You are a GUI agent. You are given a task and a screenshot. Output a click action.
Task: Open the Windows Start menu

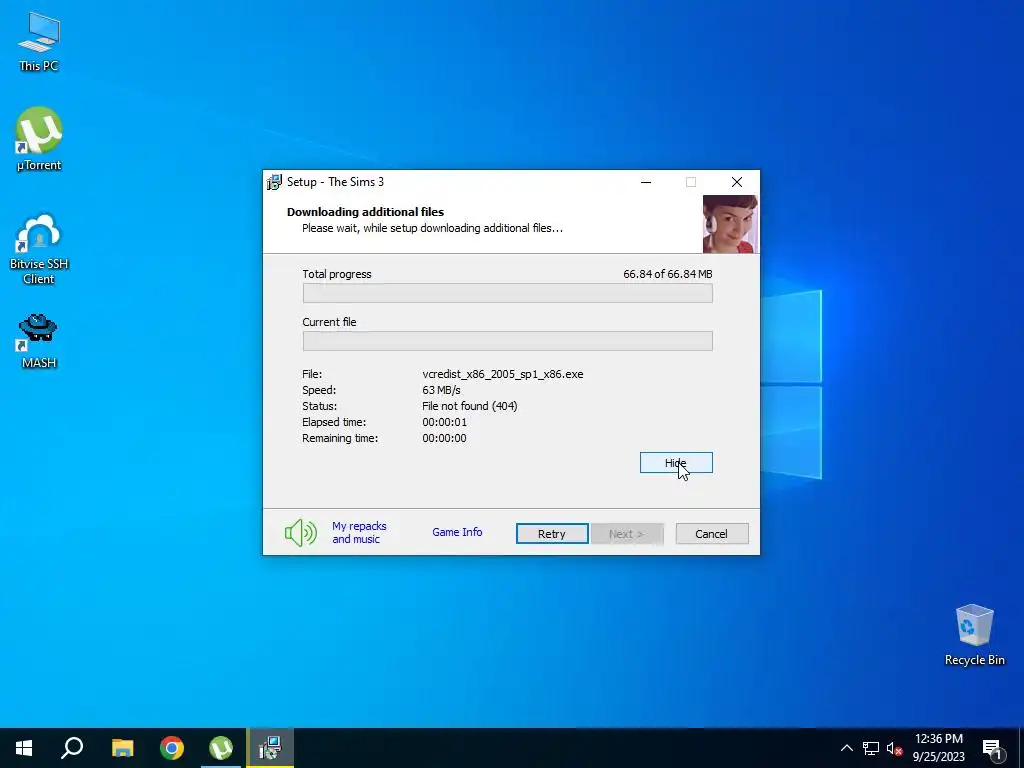pyautogui.click(x=24, y=748)
